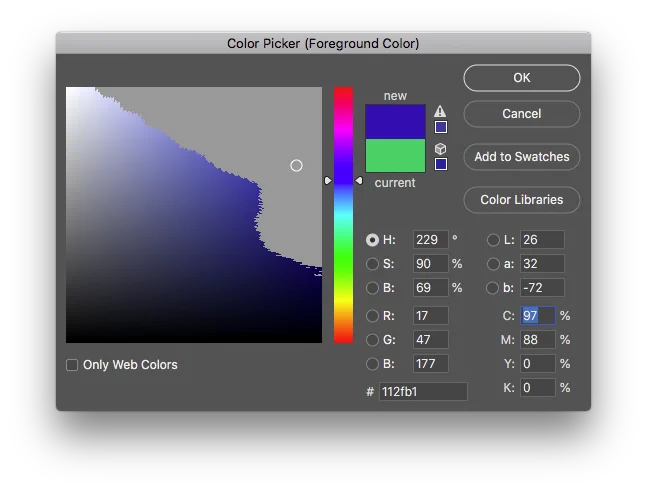Click the R field showing 17
The width and height of the screenshot is (647, 491).
click(431, 316)
